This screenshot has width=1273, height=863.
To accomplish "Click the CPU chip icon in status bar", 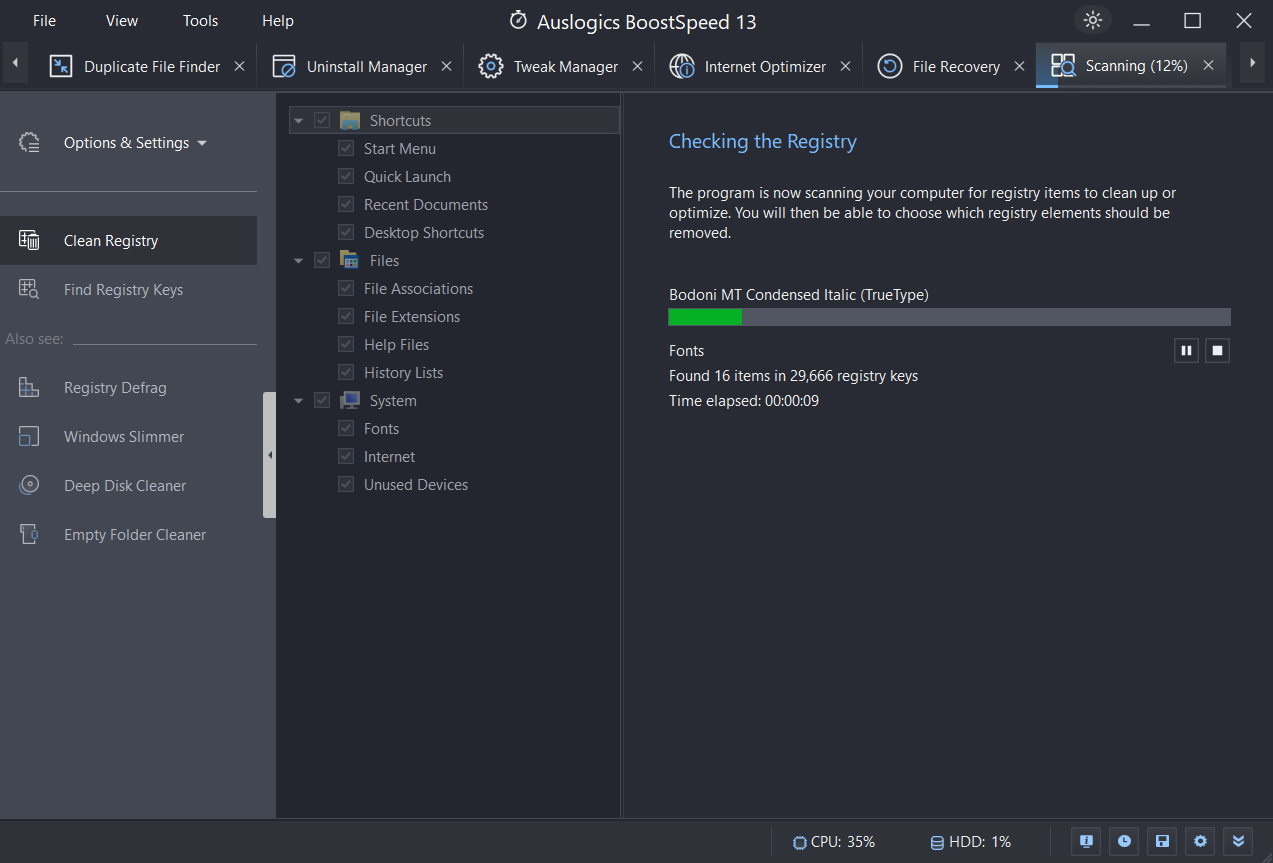I will [799, 842].
